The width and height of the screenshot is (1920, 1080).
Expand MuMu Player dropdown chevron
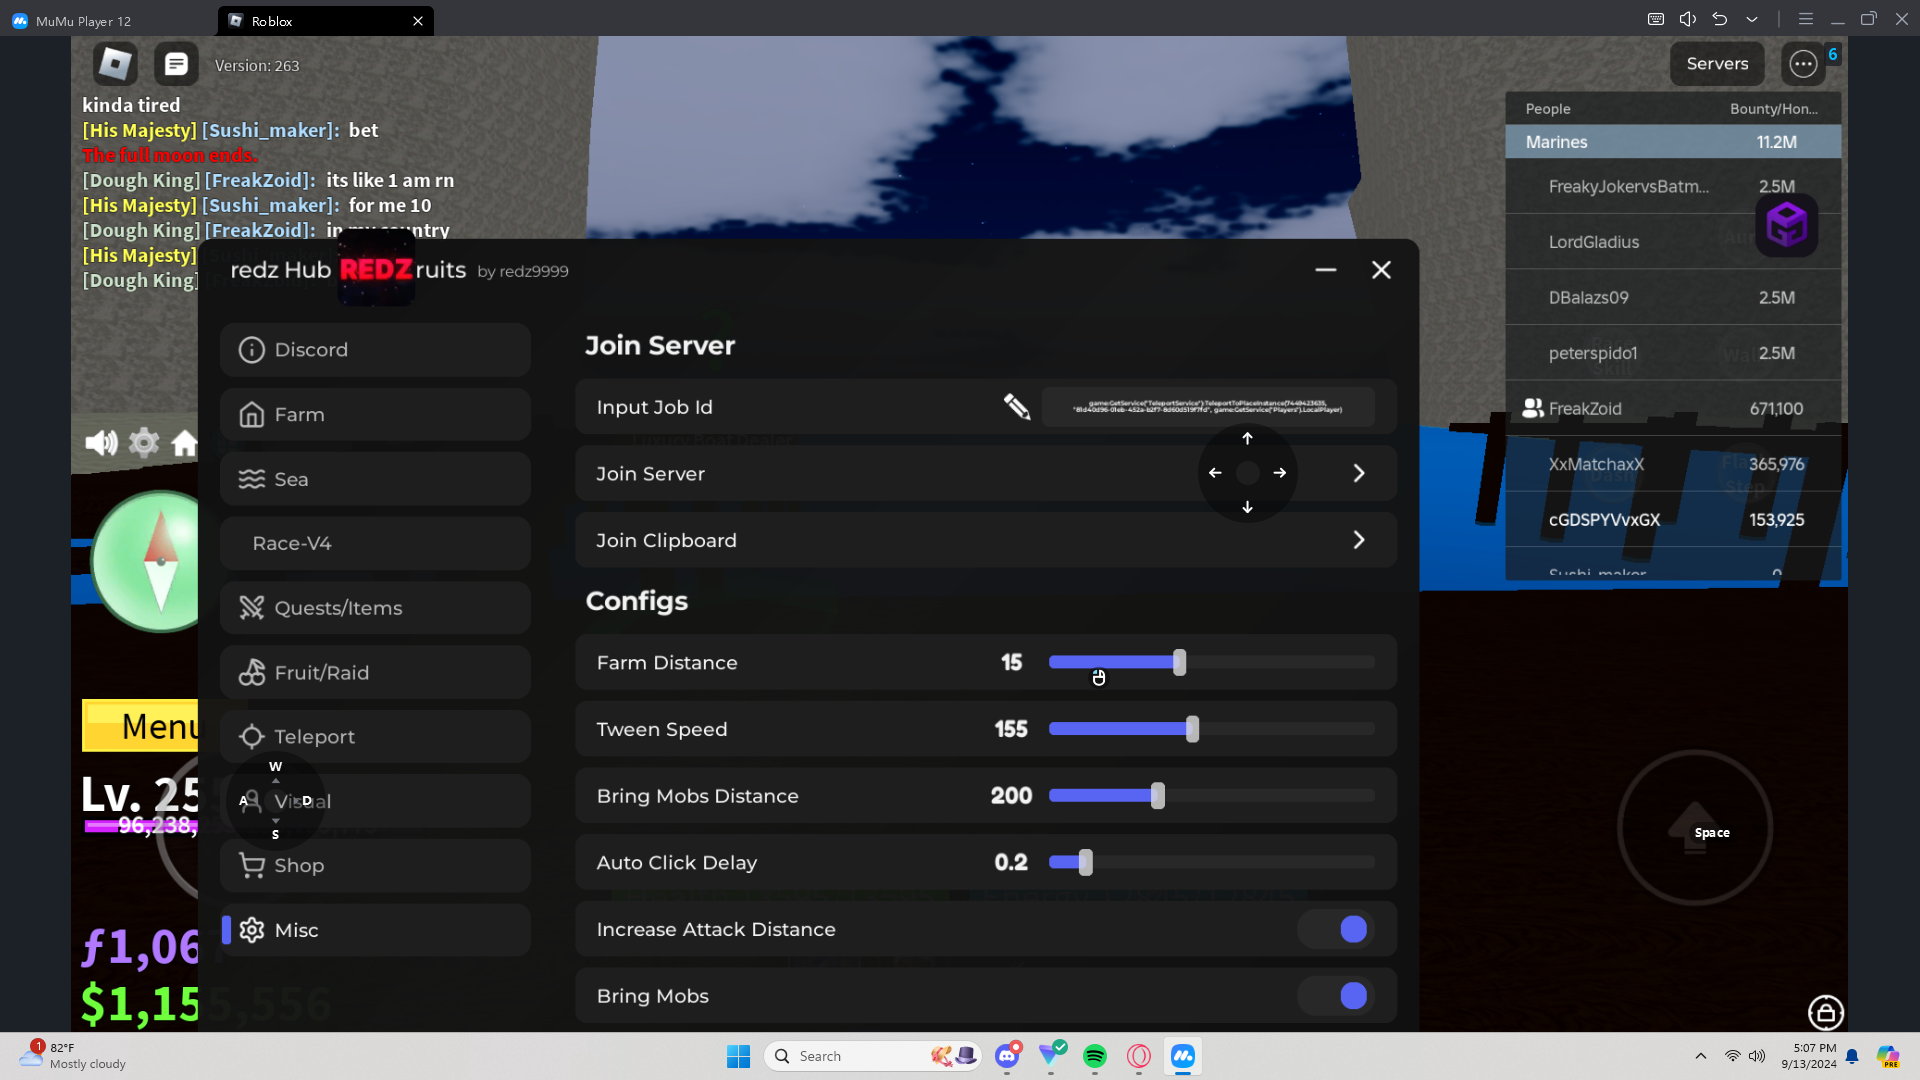tap(1752, 19)
